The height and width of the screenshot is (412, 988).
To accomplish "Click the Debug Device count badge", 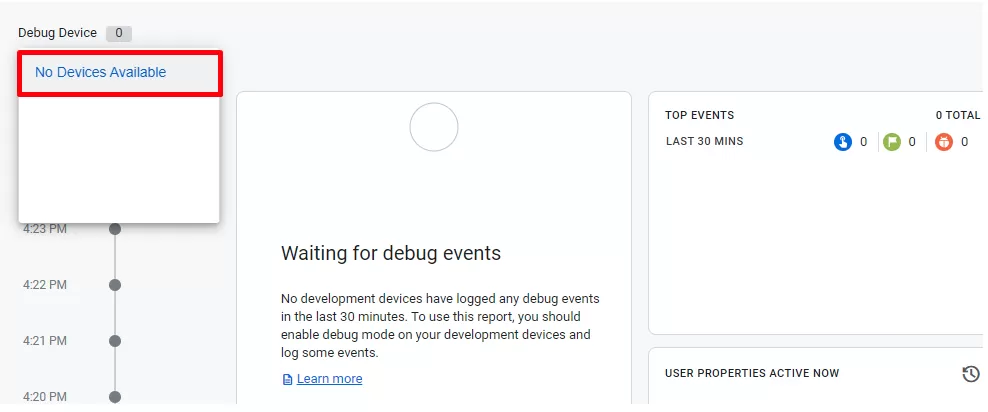I will point(118,33).
